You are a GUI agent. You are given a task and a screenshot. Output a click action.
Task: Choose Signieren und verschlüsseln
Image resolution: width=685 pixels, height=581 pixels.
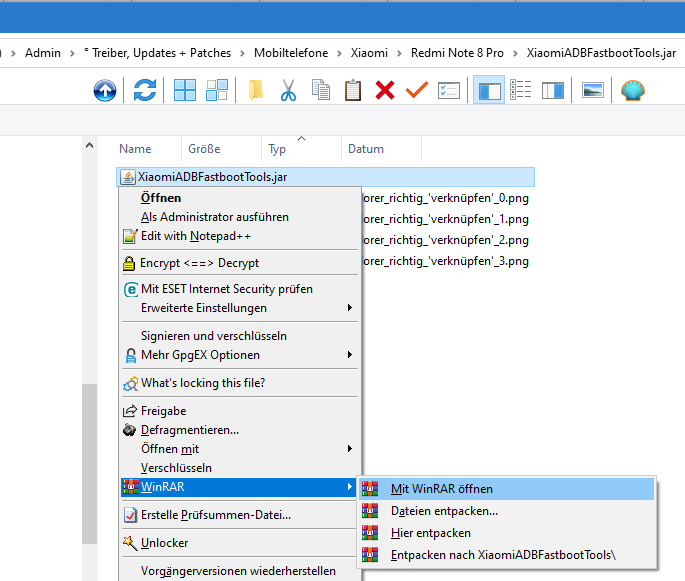click(x=239, y=336)
